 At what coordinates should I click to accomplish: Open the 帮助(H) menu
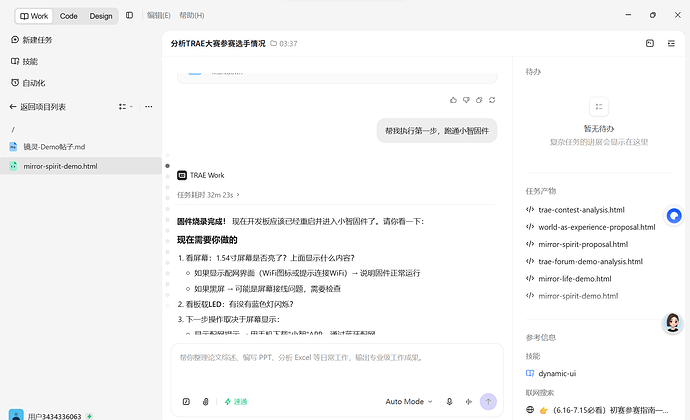191,15
